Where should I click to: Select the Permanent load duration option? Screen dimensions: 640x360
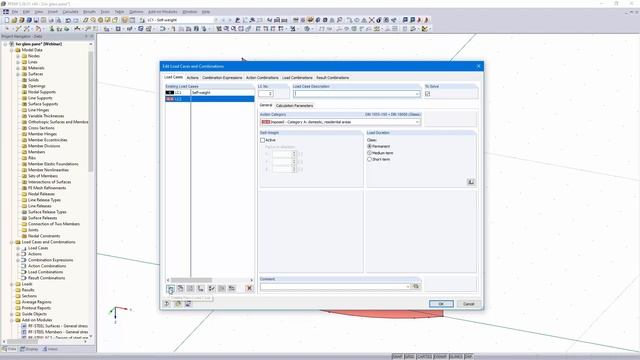(x=369, y=146)
